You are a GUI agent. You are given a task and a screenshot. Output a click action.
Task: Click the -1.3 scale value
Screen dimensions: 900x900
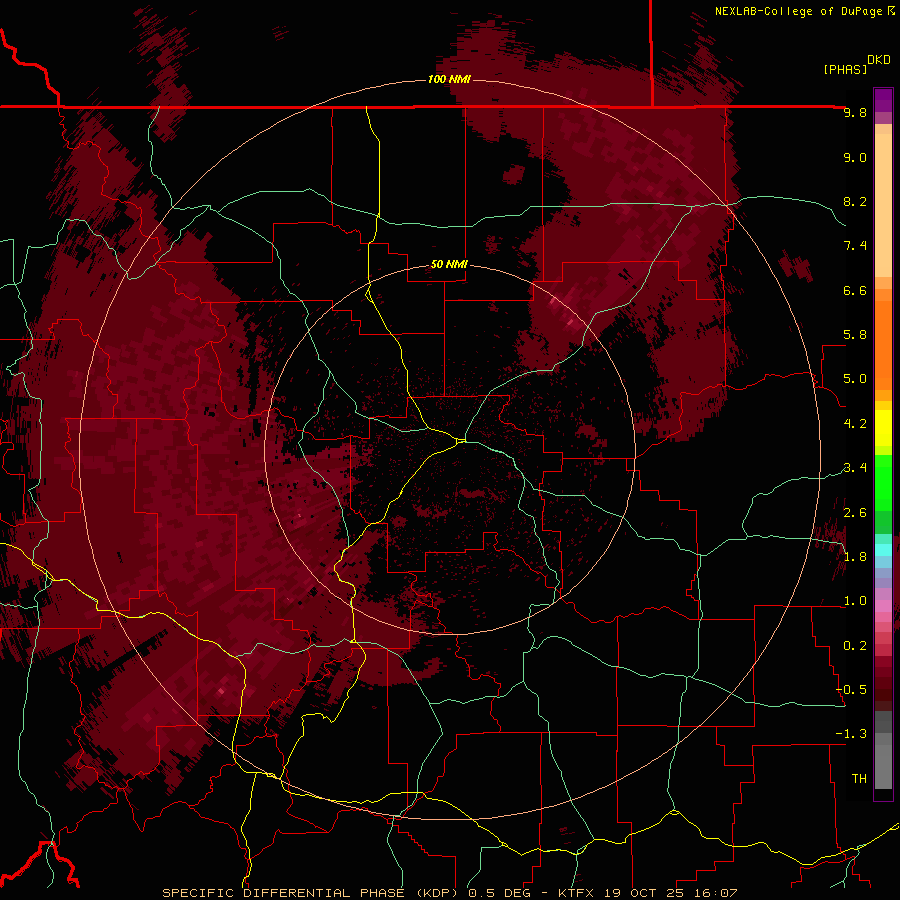[x=851, y=734]
